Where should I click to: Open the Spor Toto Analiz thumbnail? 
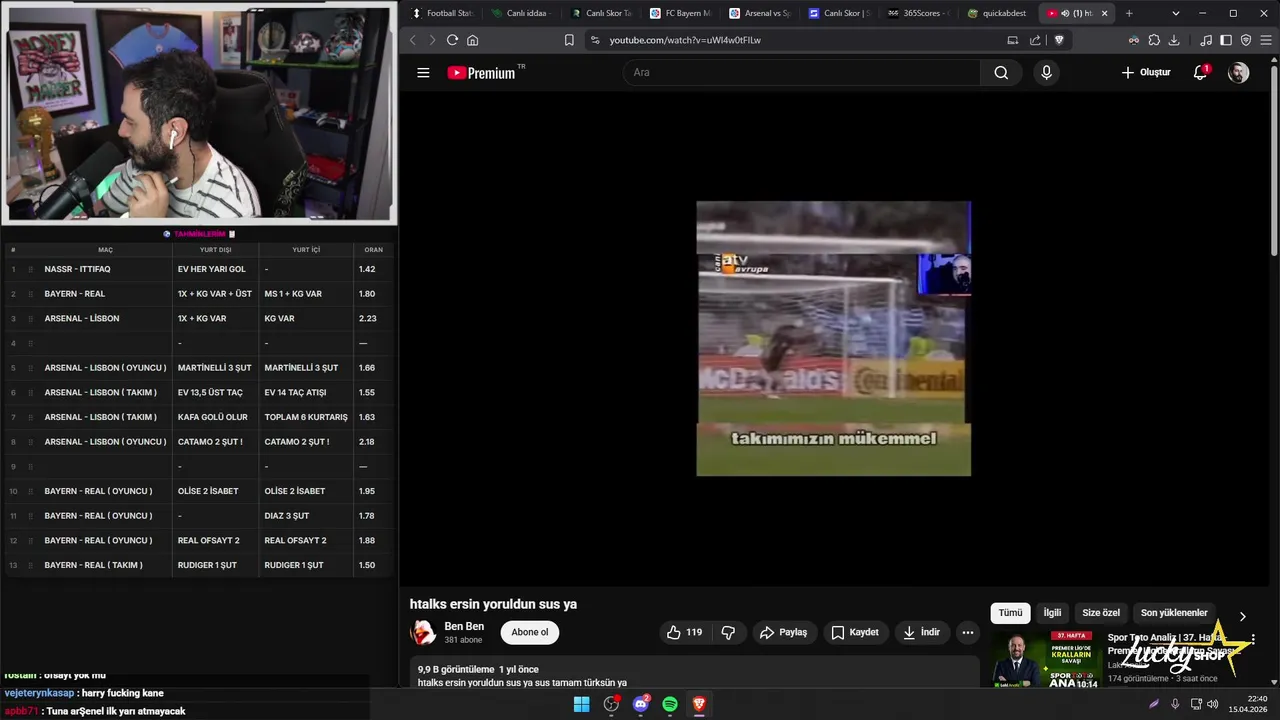point(1045,659)
